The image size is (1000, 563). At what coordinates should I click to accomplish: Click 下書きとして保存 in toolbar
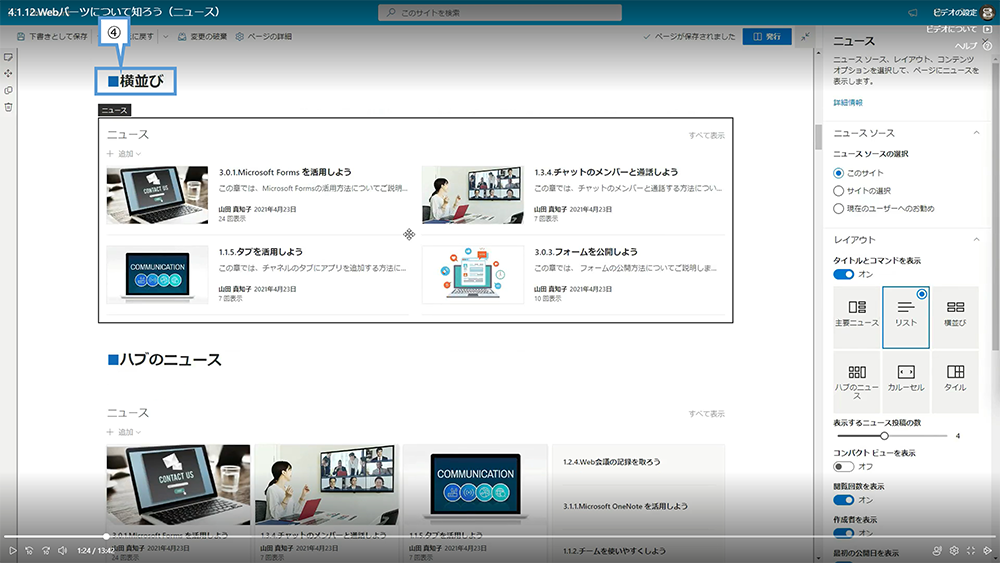[52, 37]
